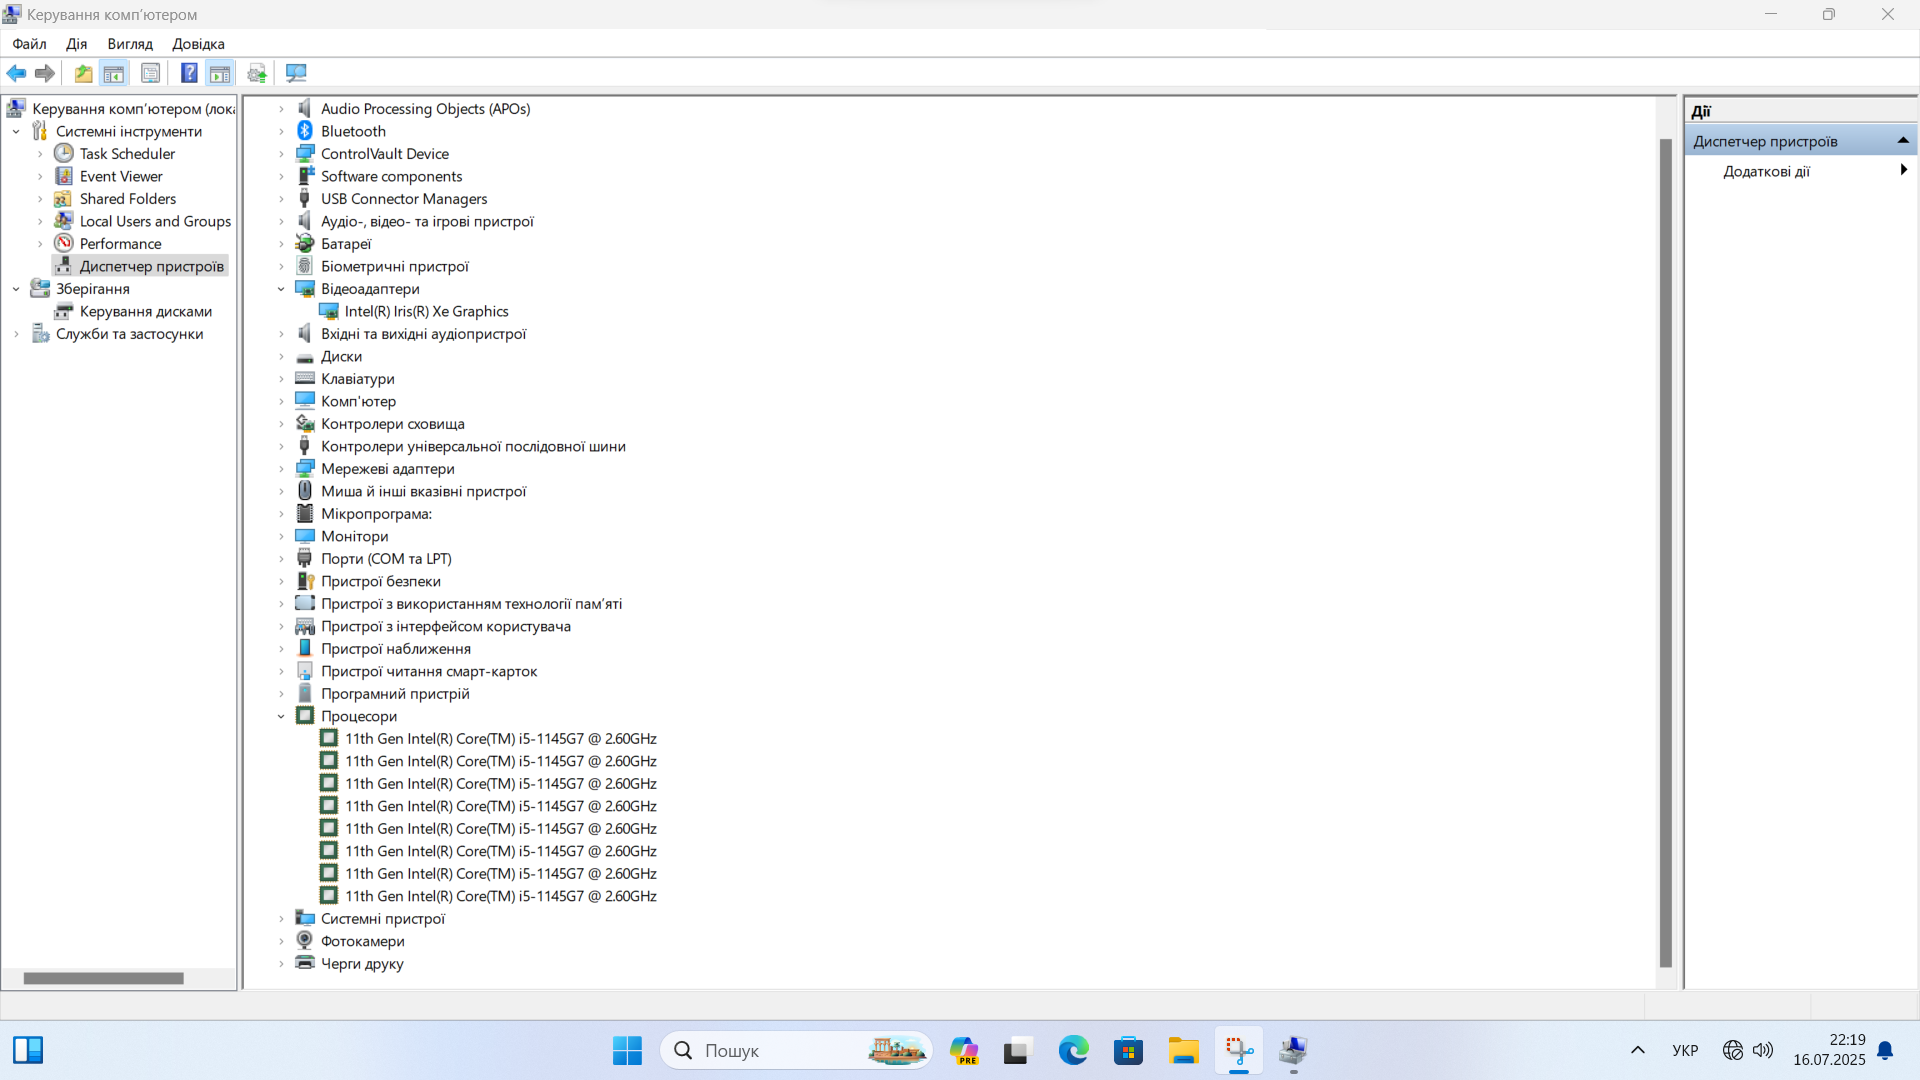Screen dimensions: 1920x1080
Task: Collapse the Відеоадаптери category
Action: [x=281, y=289]
